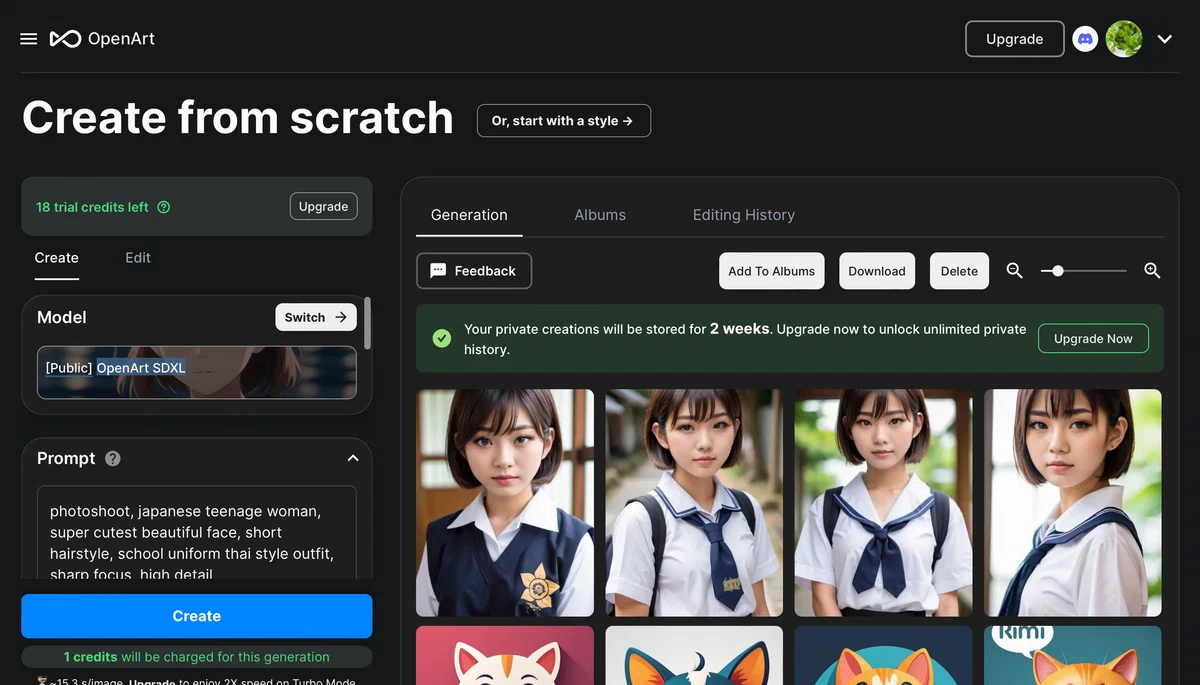The height and width of the screenshot is (685, 1200).
Task: Open cat illustration on pink background
Action: pyautogui.click(x=505, y=656)
